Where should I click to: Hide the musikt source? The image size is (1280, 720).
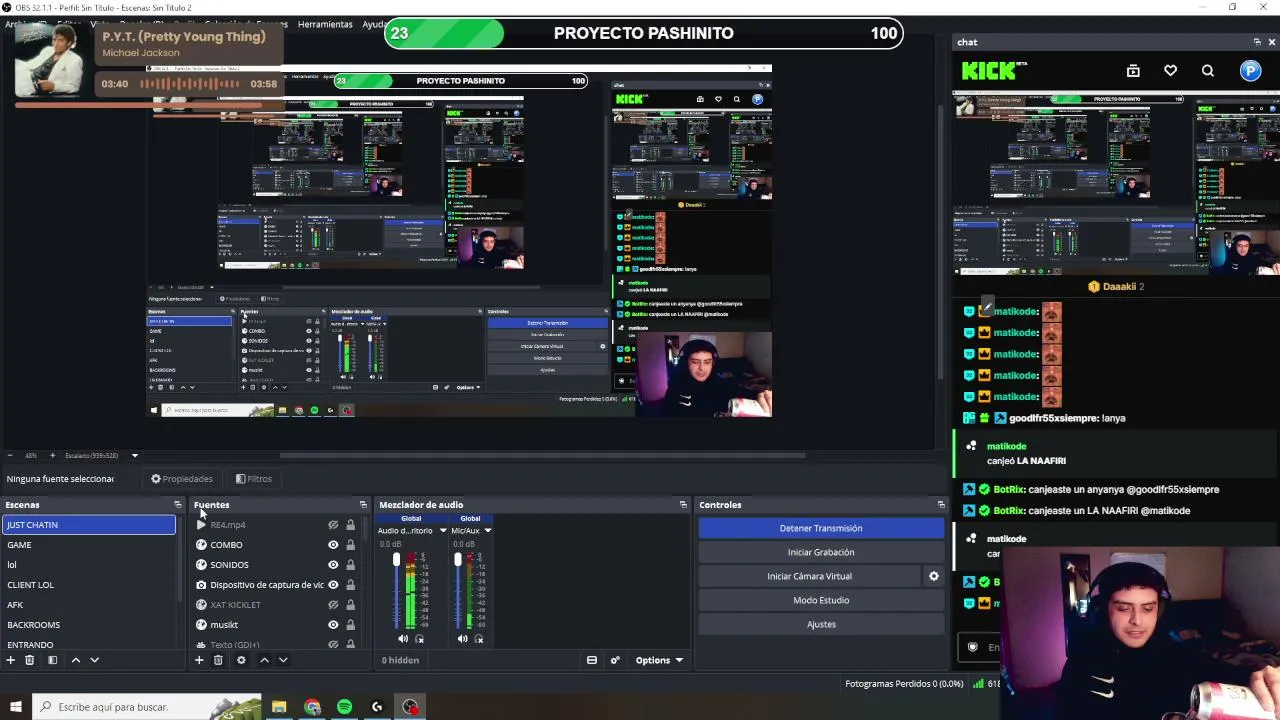(x=333, y=625)
